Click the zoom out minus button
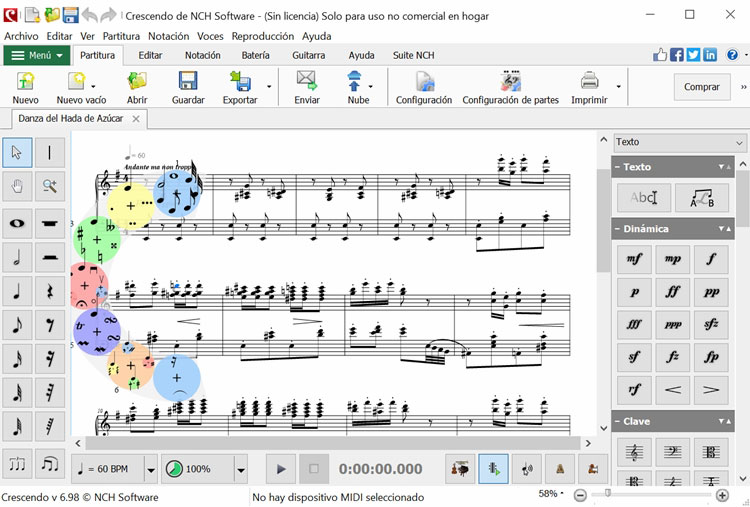Screen dimensions: 750x507 580,496
